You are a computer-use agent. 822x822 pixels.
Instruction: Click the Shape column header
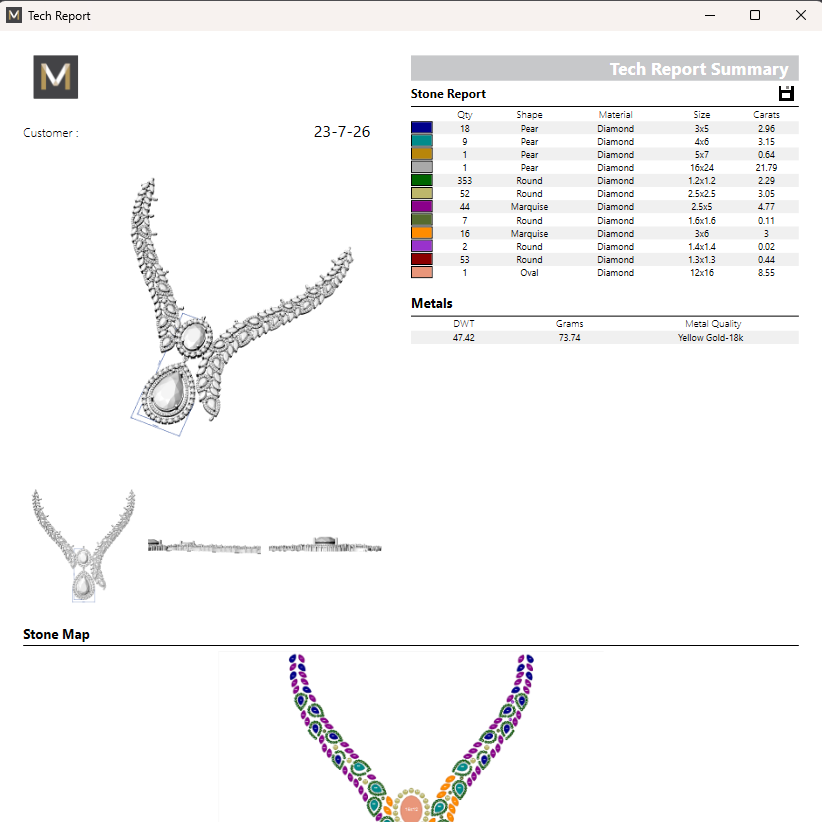pos(529,115)
